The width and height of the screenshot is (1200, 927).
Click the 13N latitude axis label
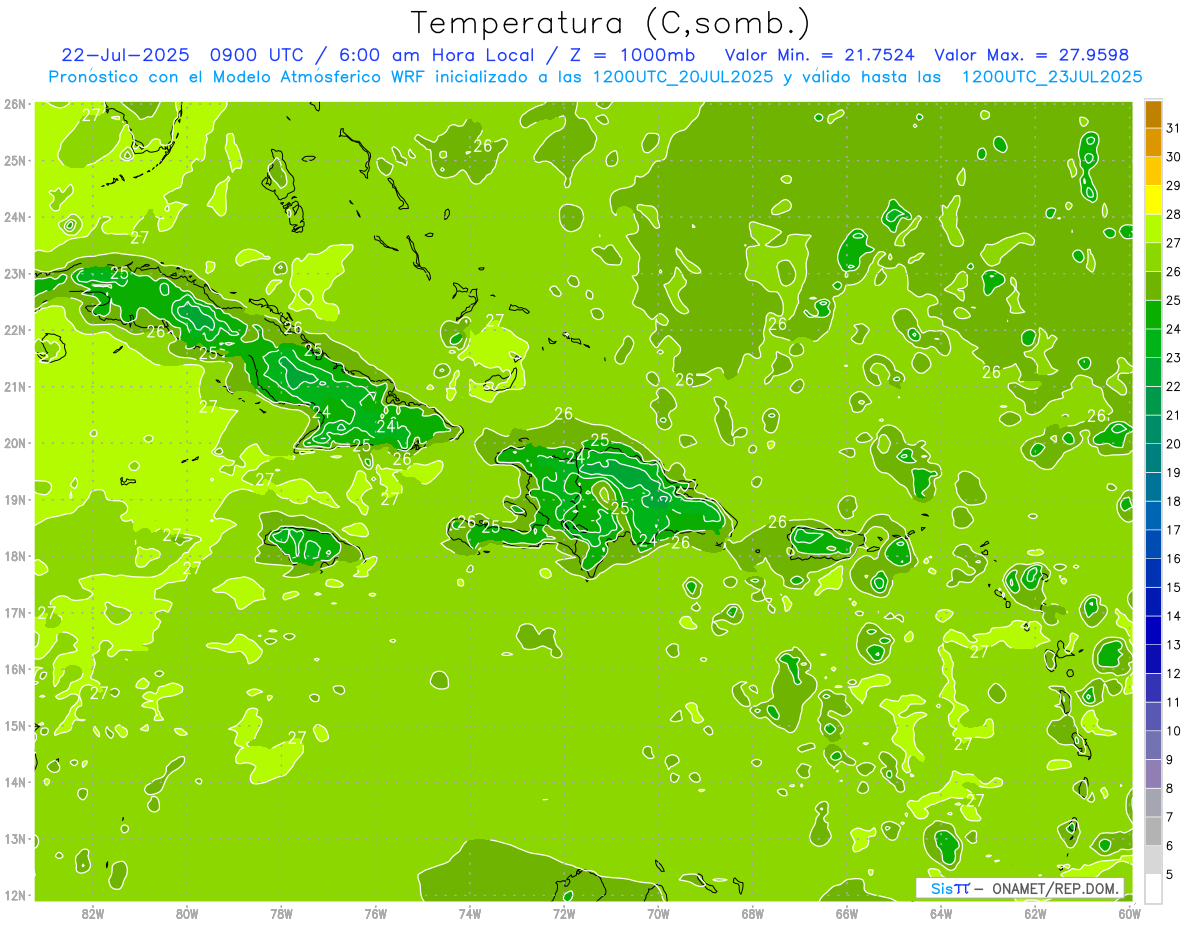(x=14, y=838)
